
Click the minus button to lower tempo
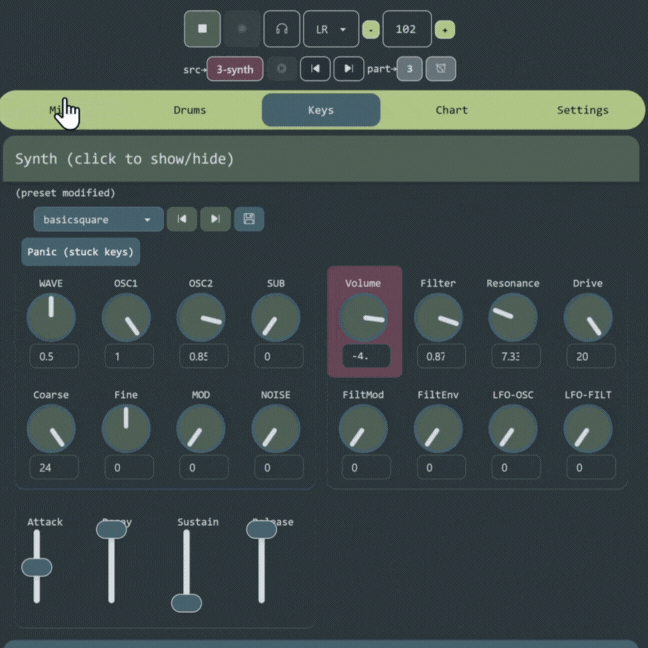click(371, 30)
